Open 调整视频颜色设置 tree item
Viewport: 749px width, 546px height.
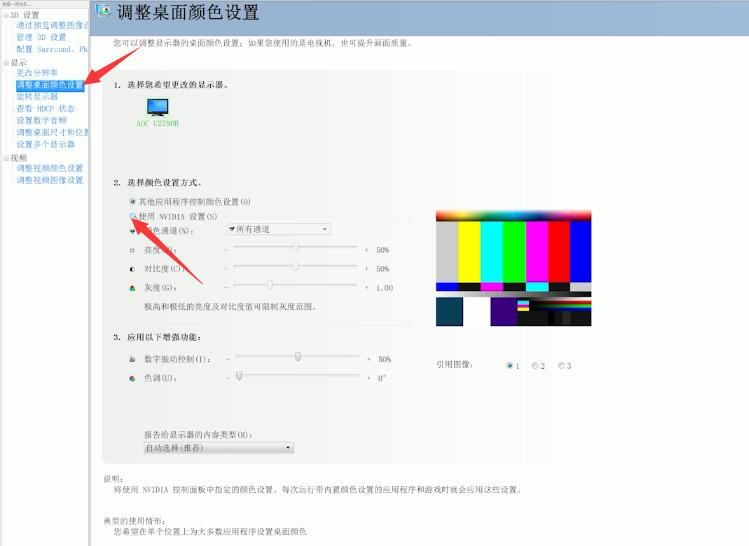[50, 168]
